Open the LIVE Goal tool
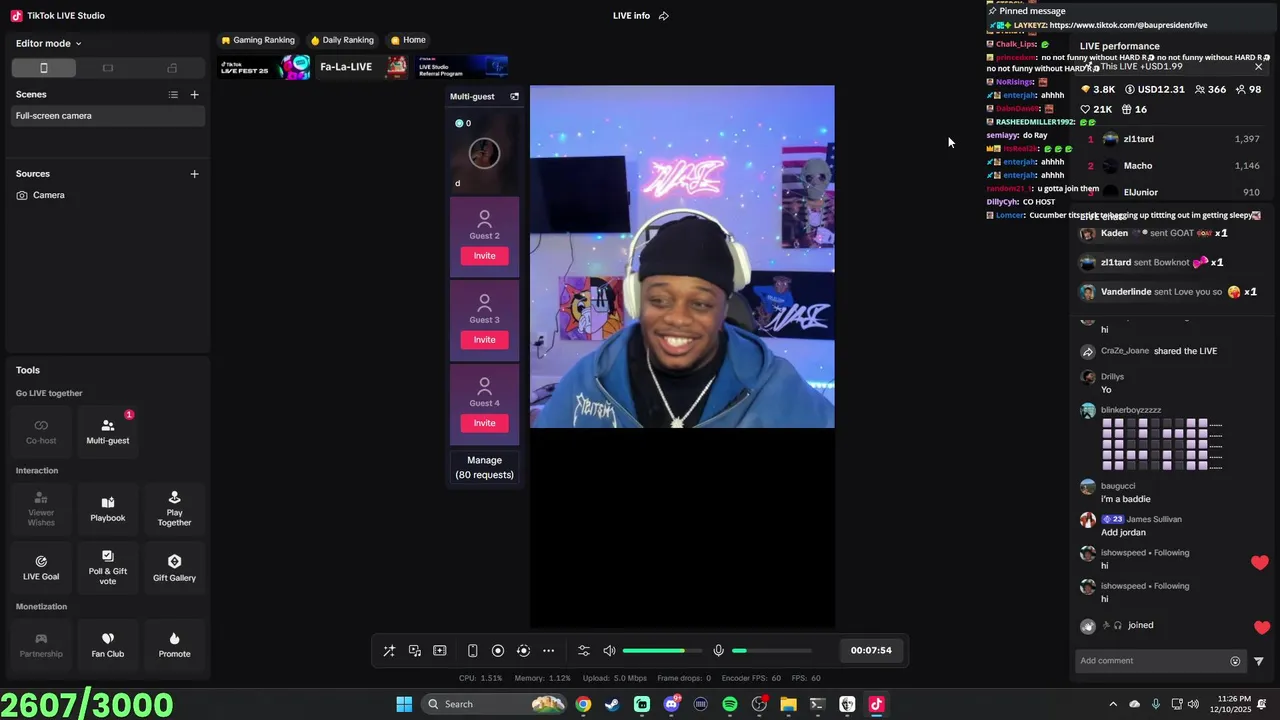The height and width of the screenshot is (720, 1280). pyautogui.click(x=41, y=567)
